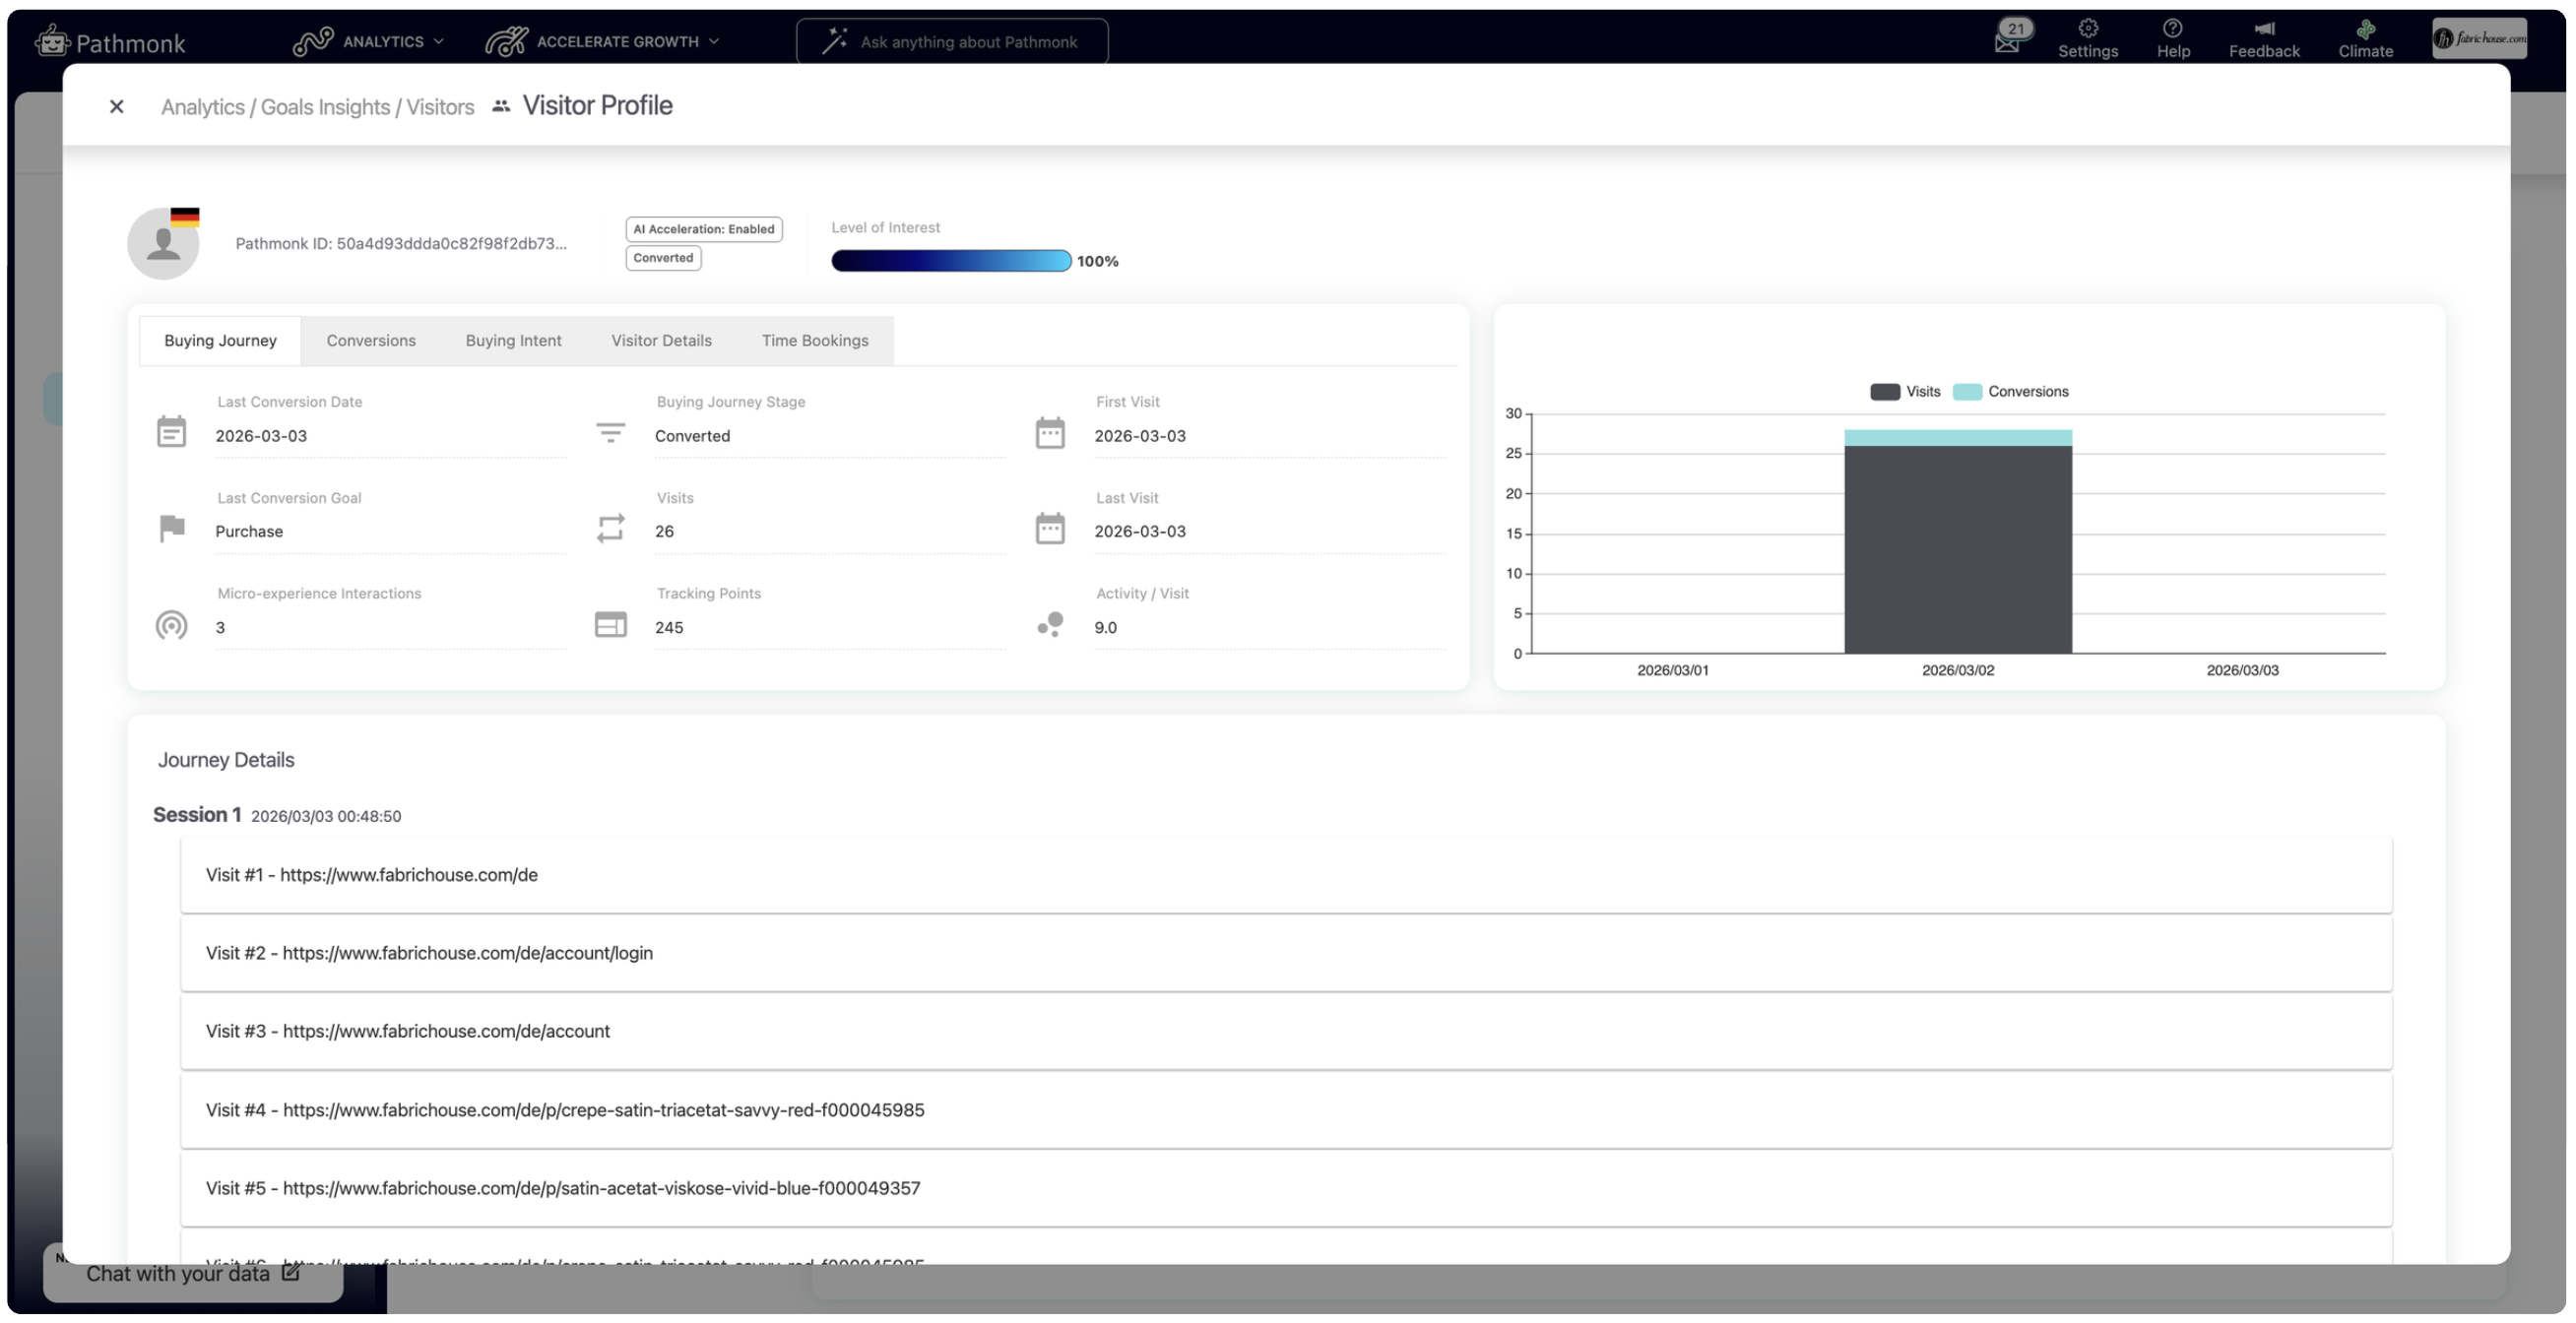Expand the Analytics dropdown menu
The width and height of the screenshot is (2576, 1323).
click(370, 41)
